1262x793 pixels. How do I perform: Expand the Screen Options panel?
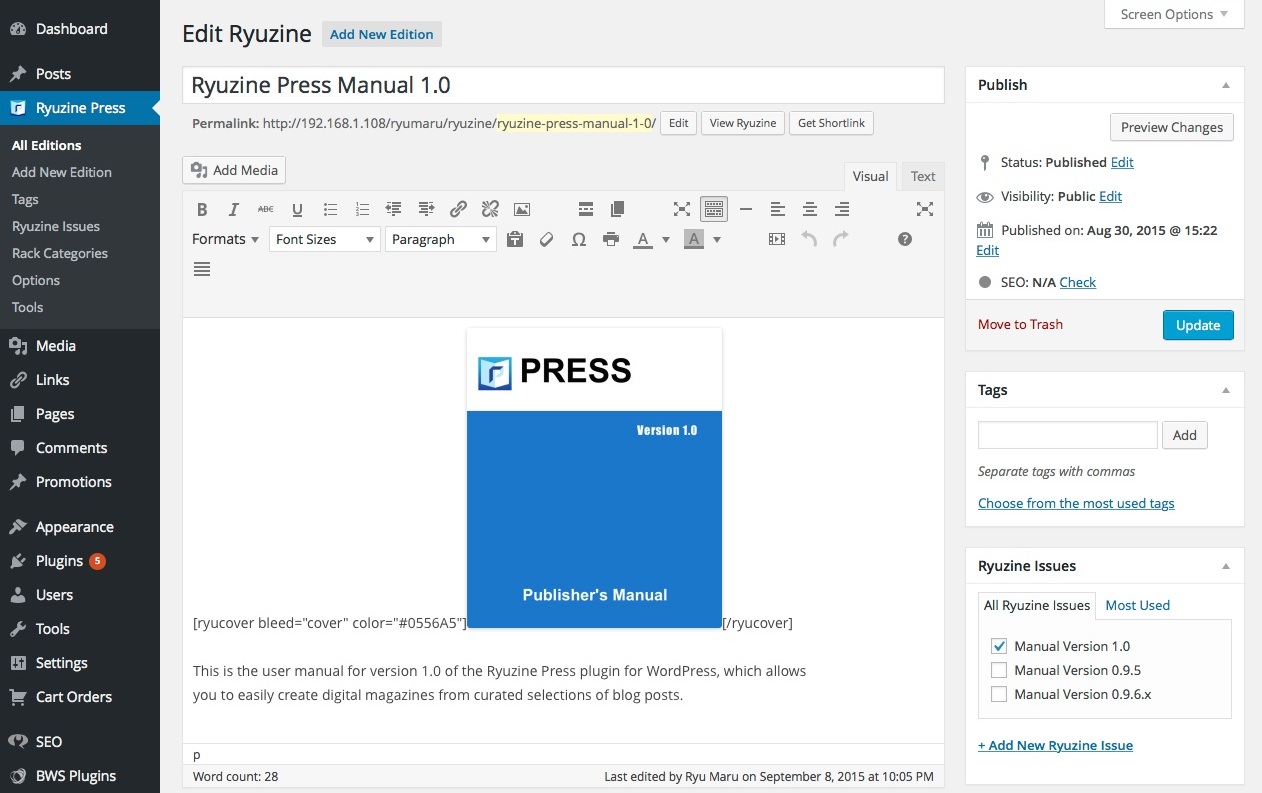click(x=1173, y=14)
